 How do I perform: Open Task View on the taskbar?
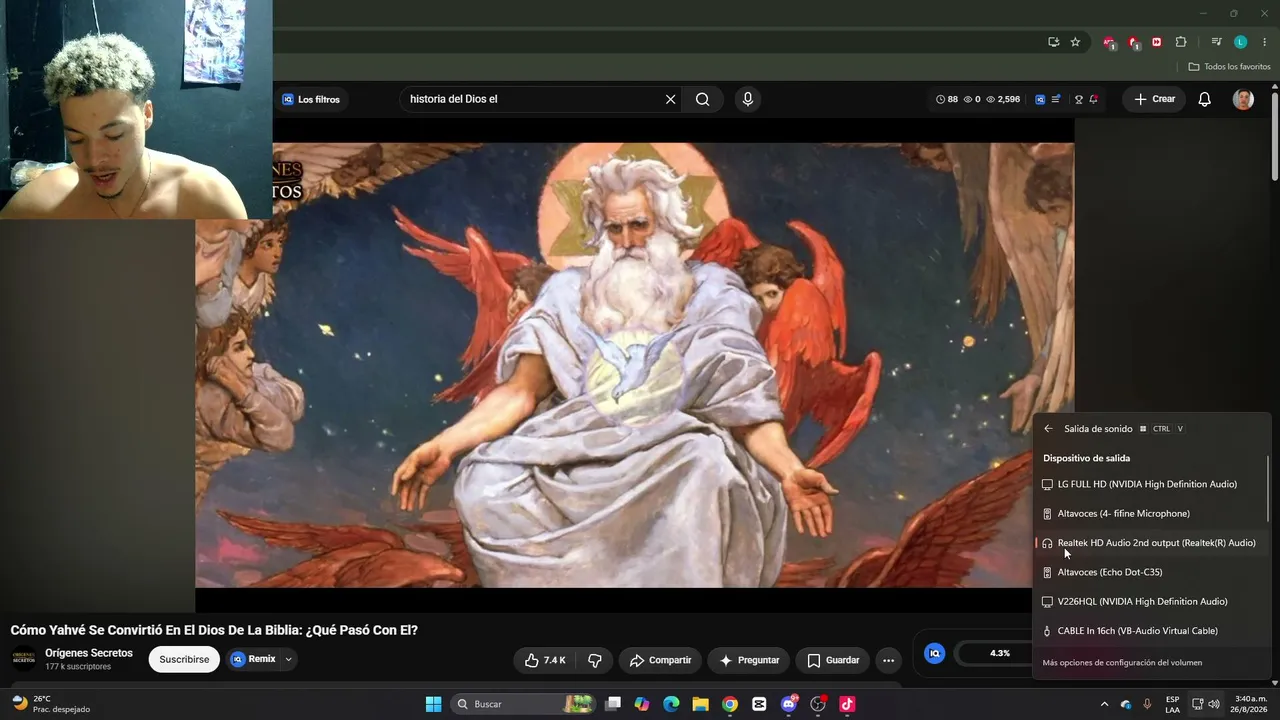pyautogui.click(x=613, y=704)
